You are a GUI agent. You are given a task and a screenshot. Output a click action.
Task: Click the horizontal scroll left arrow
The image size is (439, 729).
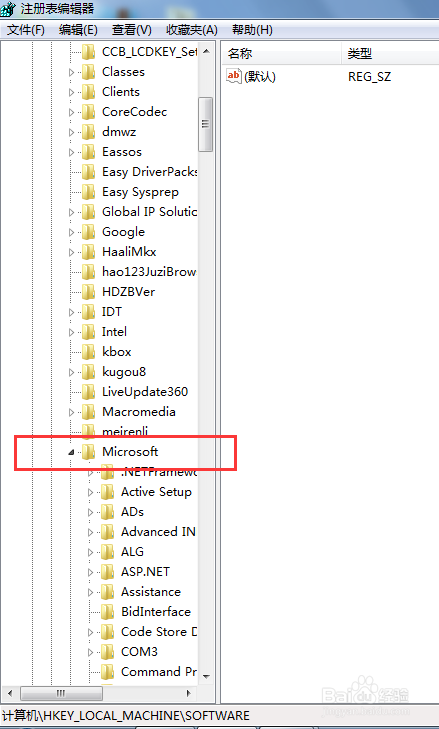(10, 693)
